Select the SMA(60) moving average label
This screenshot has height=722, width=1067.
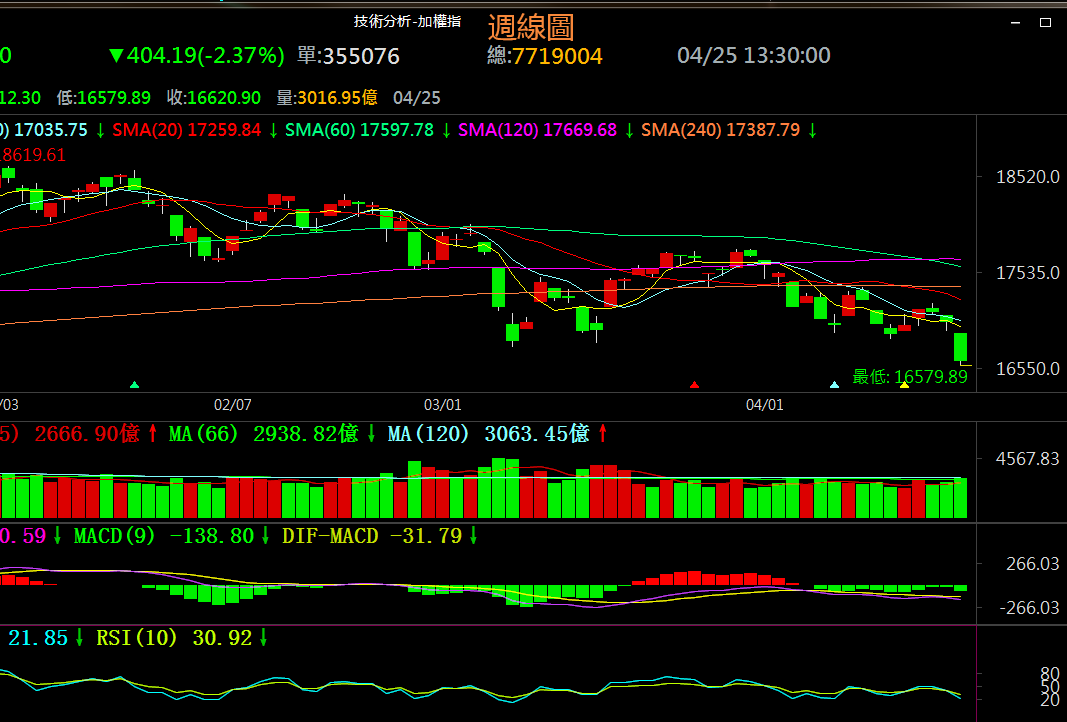coord(320,130)
